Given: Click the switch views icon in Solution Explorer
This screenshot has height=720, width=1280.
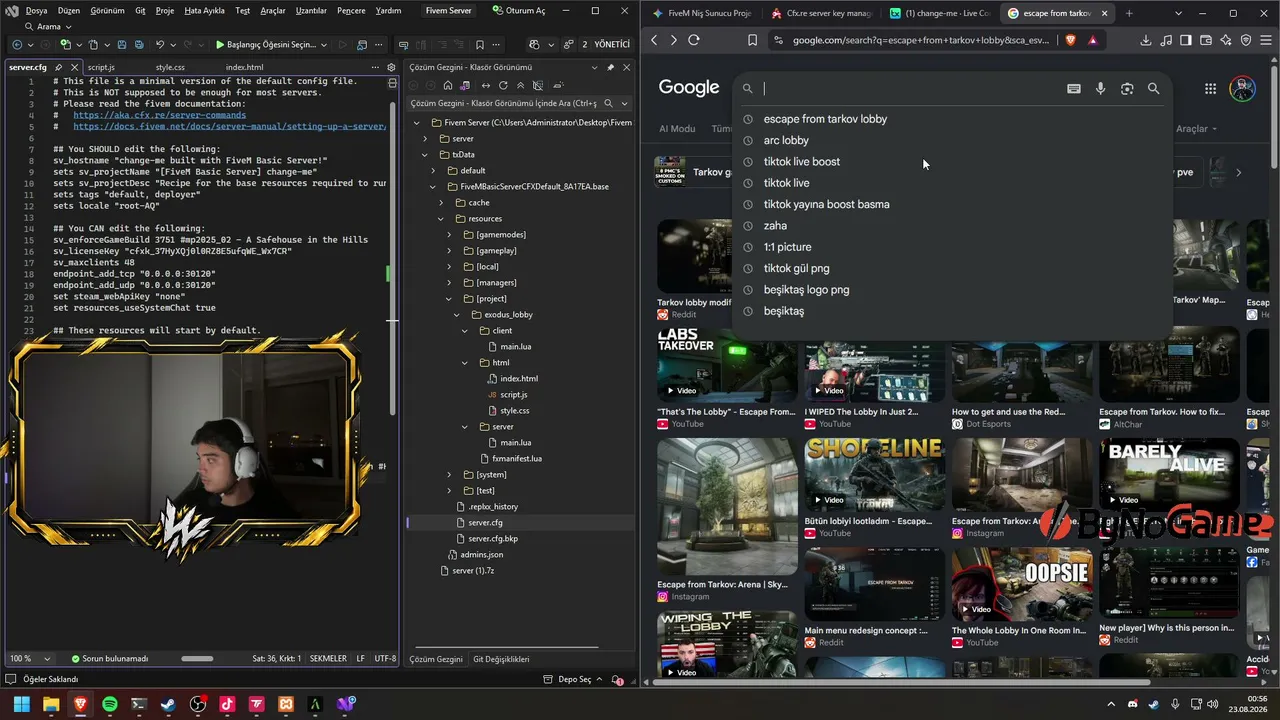Looking at the screenshot, I should pos(466,85).
